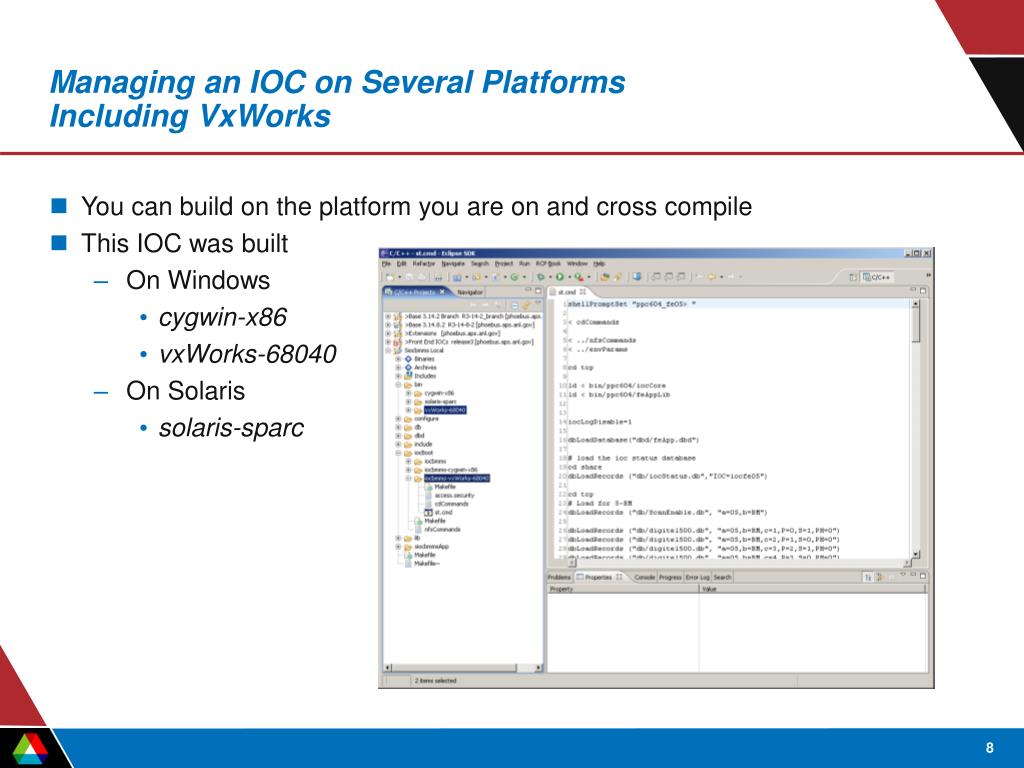
Task: Click the Archives node icon in tree
Action: click(x=408, y=367)
